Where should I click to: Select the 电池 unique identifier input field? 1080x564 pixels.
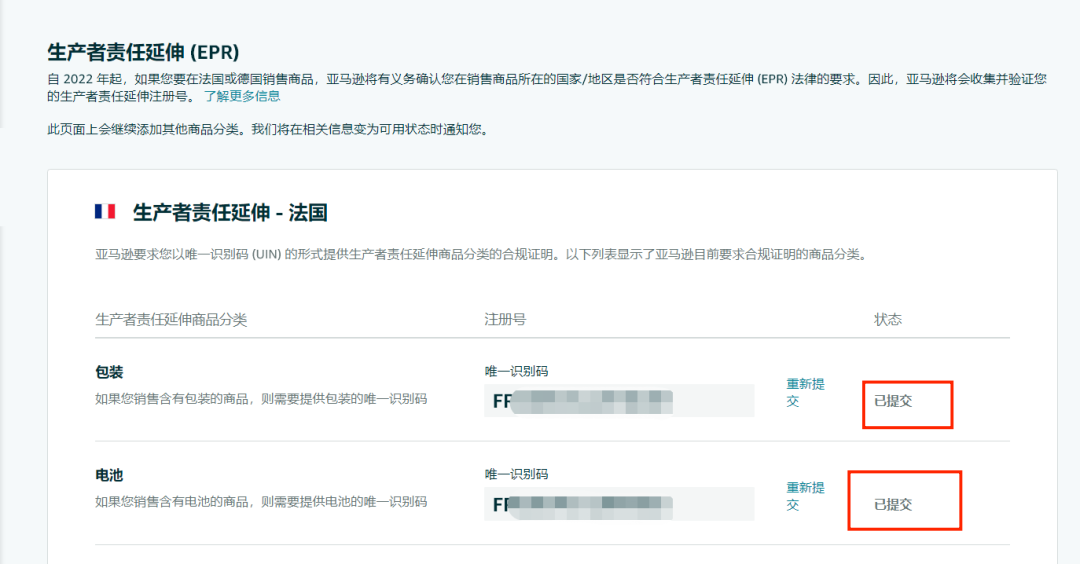[x=619, y=504]
